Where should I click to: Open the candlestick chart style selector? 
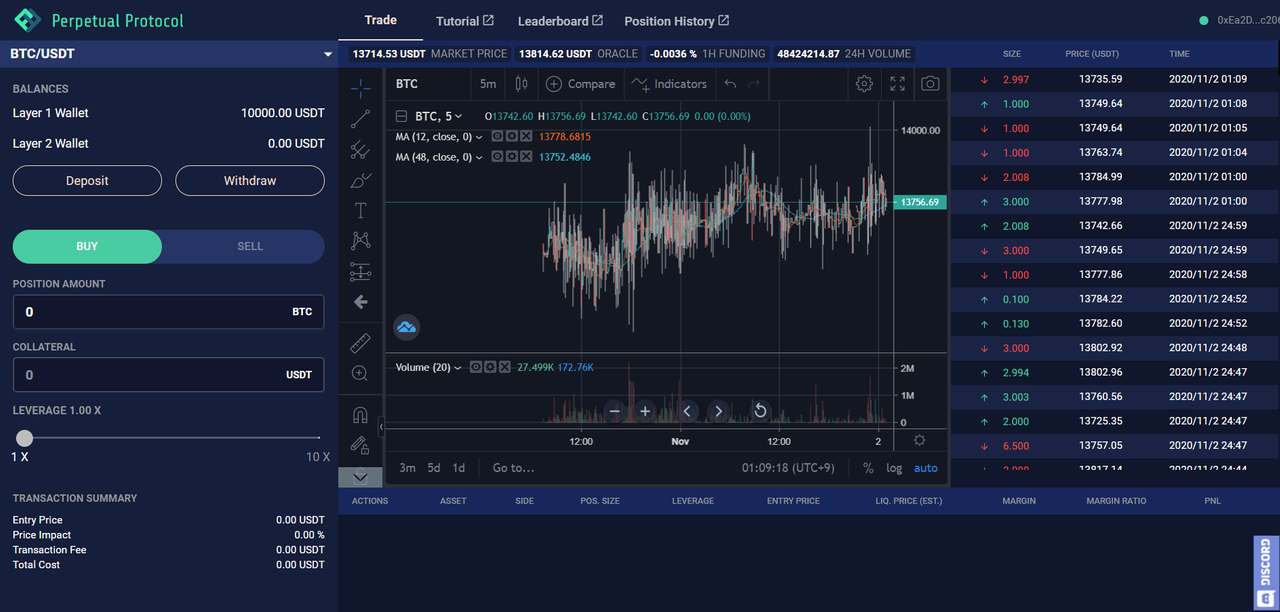coord(521,84)
